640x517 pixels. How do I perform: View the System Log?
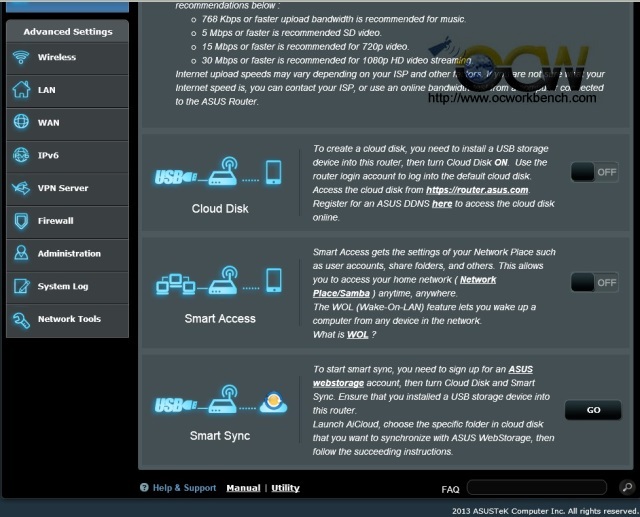coord(67,288)
